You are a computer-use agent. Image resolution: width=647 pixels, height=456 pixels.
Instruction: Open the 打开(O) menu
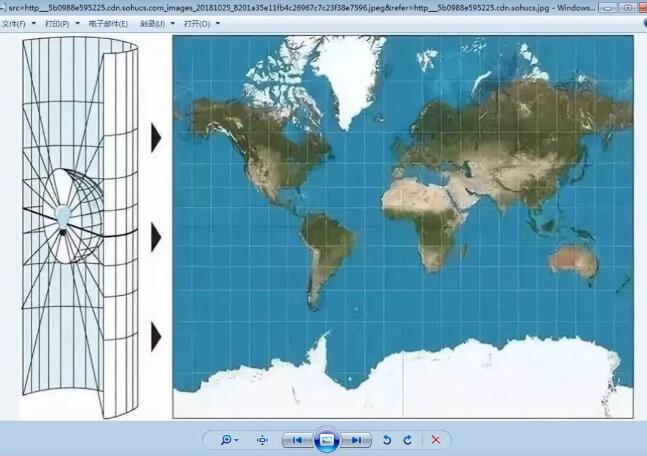(202, 24)
